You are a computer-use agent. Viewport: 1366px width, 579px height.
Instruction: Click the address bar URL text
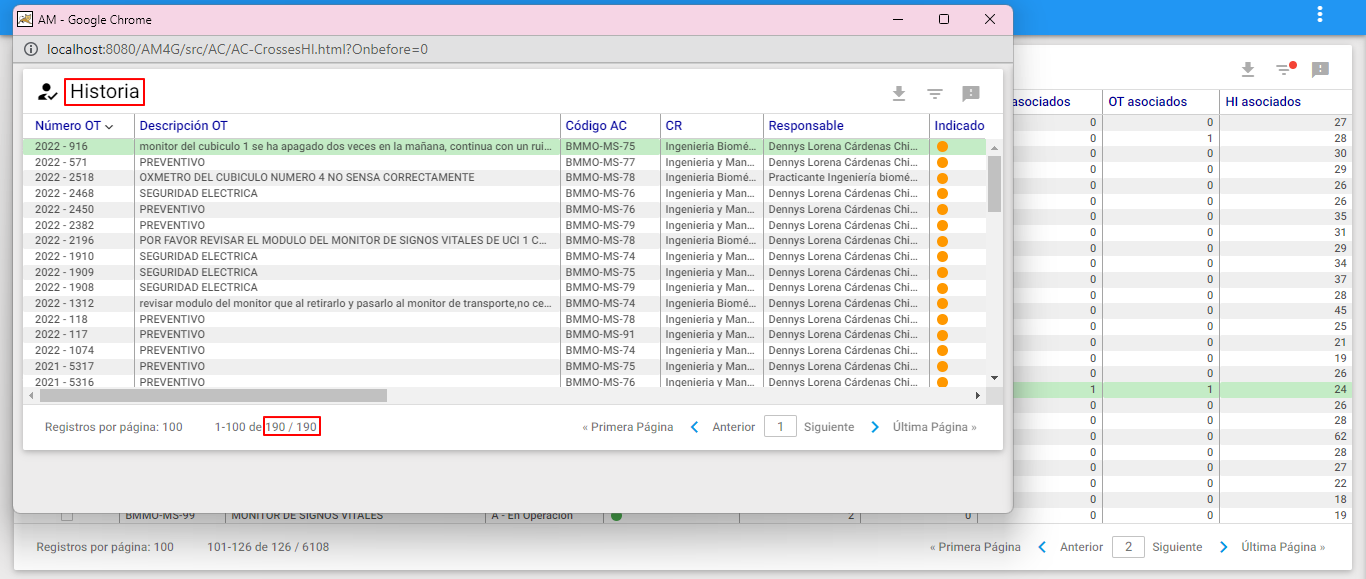237,49
